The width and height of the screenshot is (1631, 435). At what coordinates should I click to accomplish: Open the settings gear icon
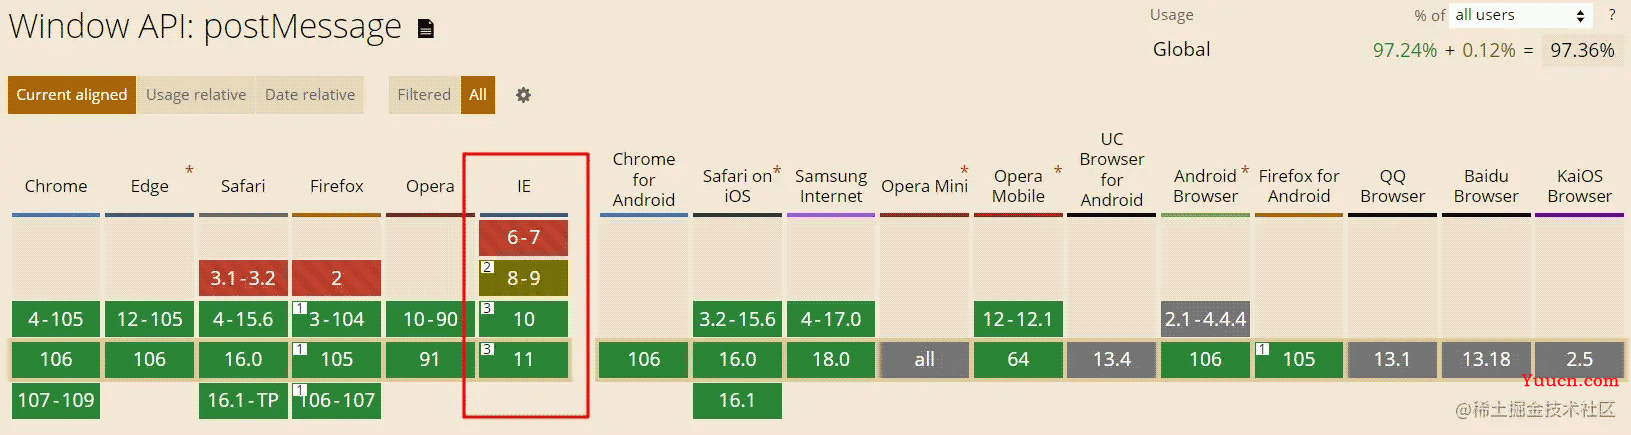[523, 95]
